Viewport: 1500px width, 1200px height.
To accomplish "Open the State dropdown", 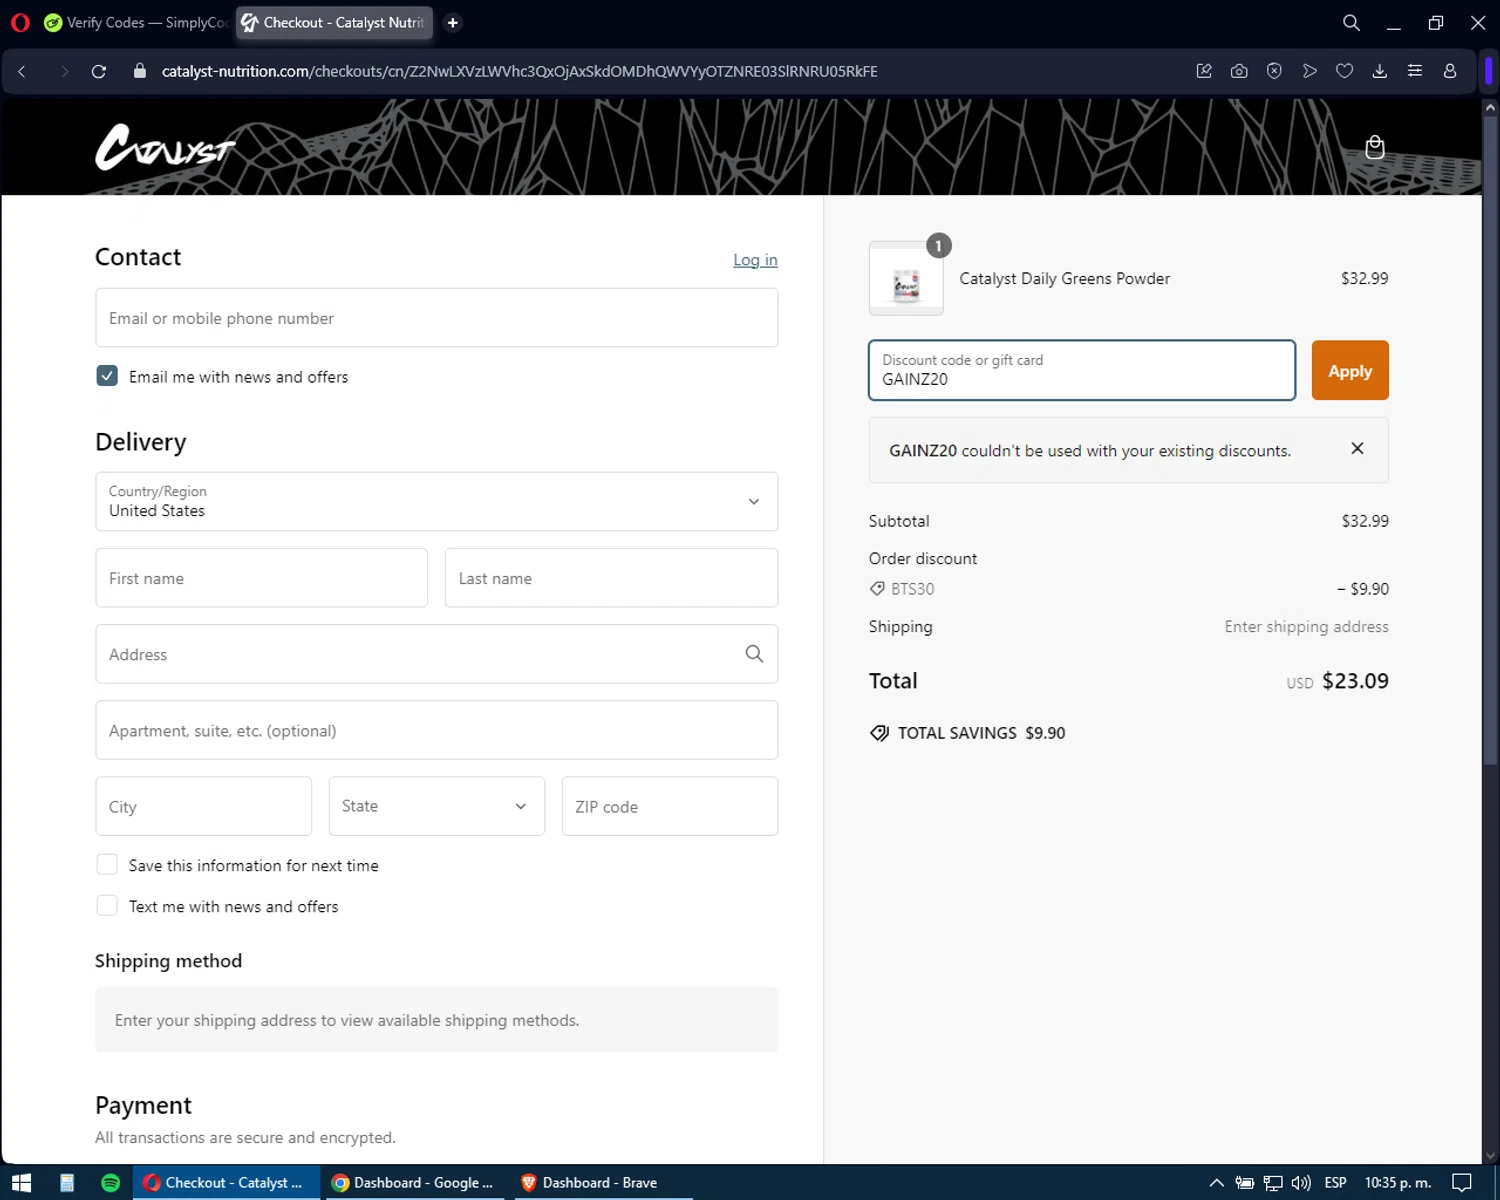I will pyautogui.click(x=437, y=806).
